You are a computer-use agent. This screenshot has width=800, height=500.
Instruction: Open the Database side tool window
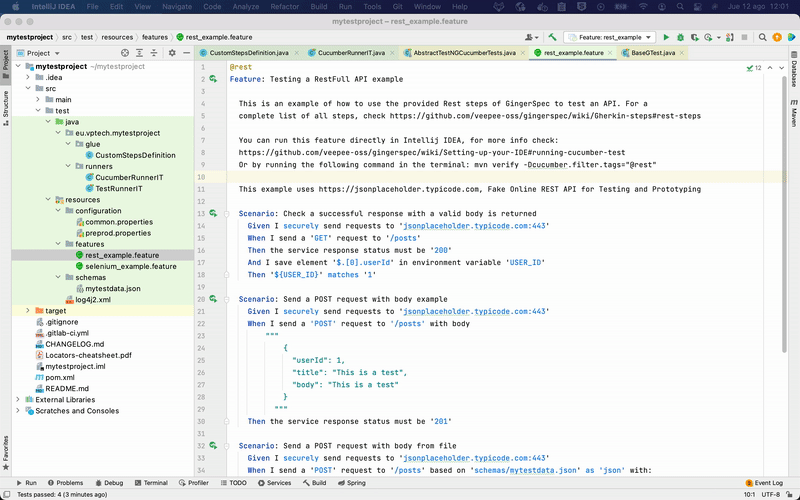(794, 70)
